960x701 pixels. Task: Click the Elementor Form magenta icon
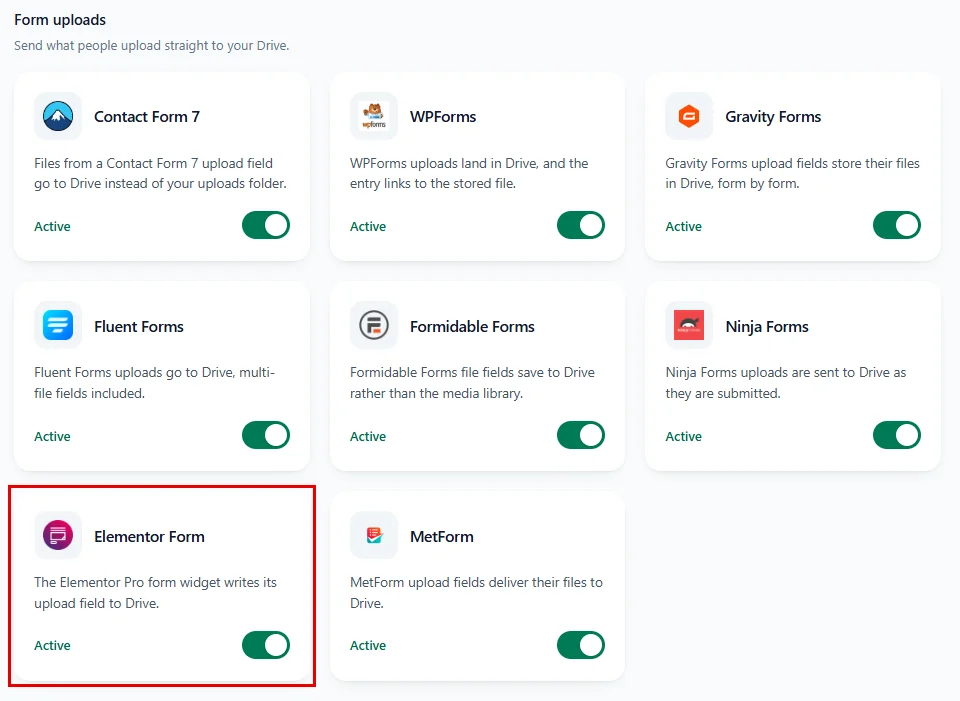coord(58,536)
